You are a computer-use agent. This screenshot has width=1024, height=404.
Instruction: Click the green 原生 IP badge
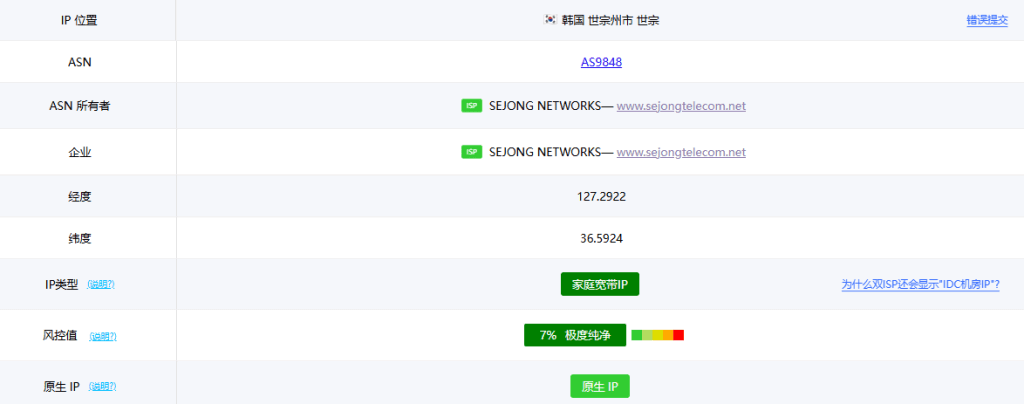(600, 386)
